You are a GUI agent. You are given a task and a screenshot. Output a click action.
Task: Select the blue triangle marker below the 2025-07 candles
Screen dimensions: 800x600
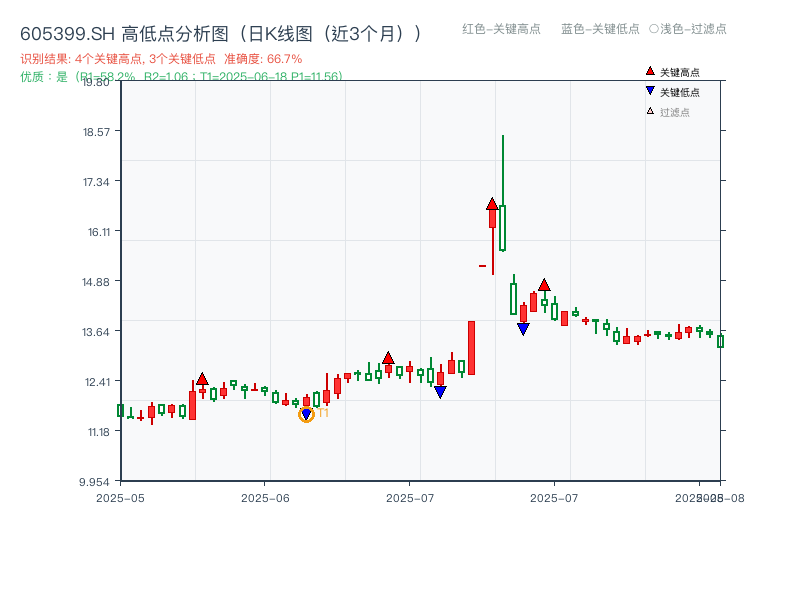point(523,327)
